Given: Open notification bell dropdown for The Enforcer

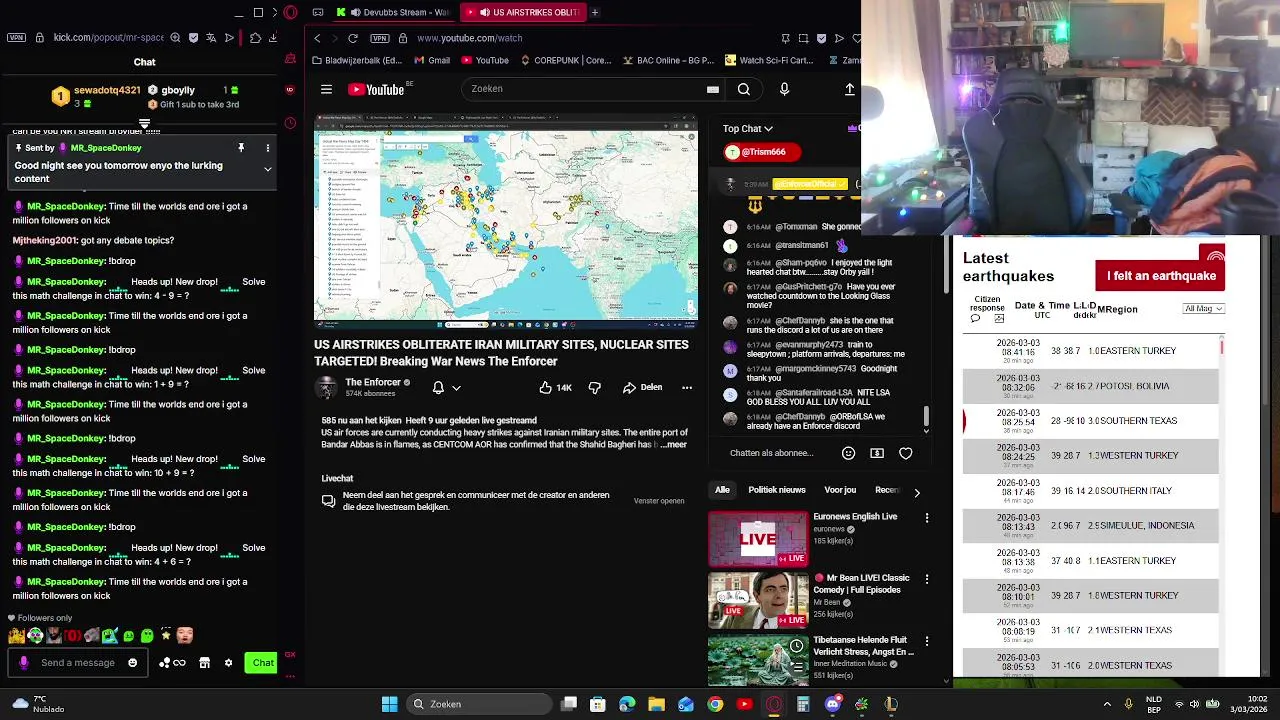Looking at the screenshot, I should point(446,387).
